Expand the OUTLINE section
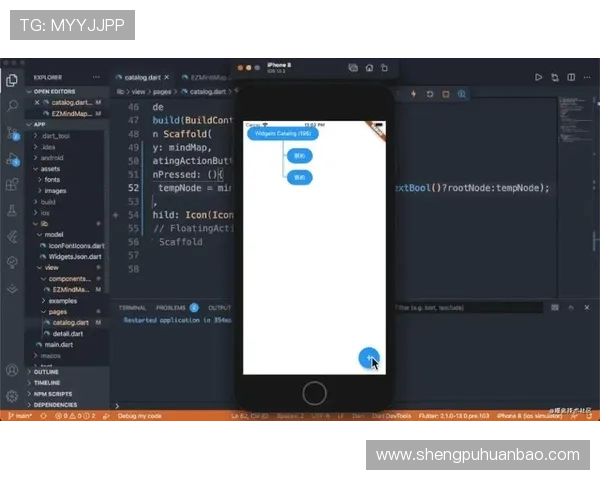 coord(46,372)
